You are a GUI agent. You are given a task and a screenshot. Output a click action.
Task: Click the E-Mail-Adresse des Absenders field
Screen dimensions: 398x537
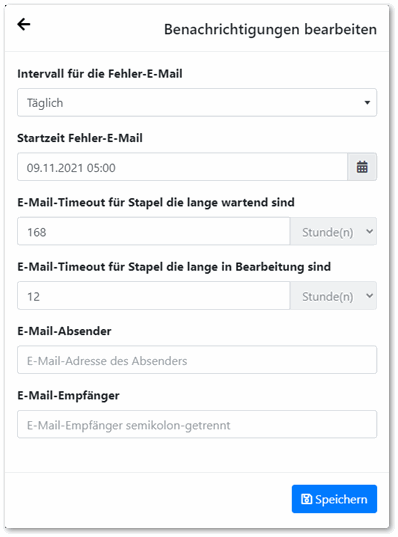197,360
